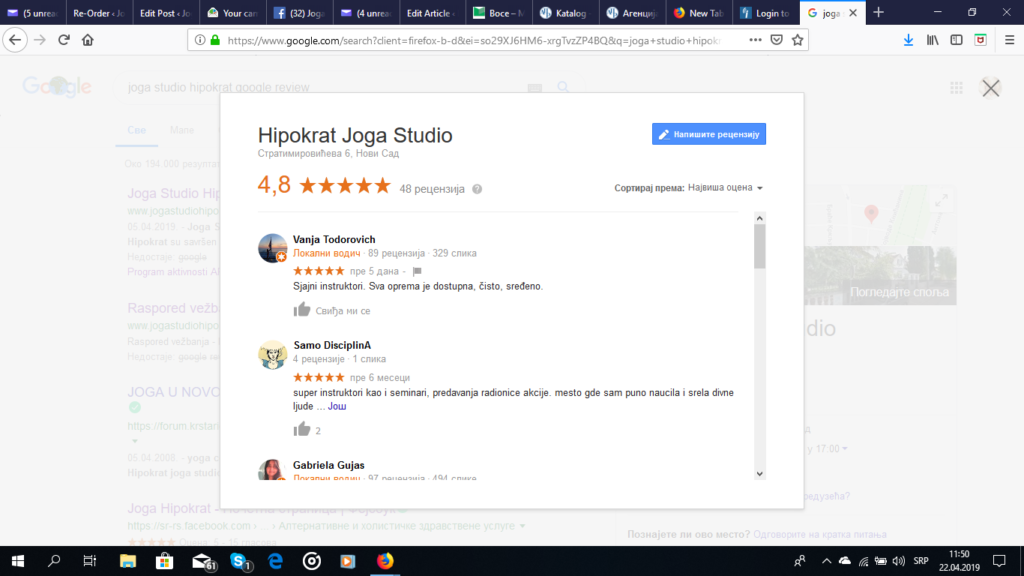Open the clock showing 11:50 22.04.2019
Screen dimensions: 1024x576
(x=959, y=561)
